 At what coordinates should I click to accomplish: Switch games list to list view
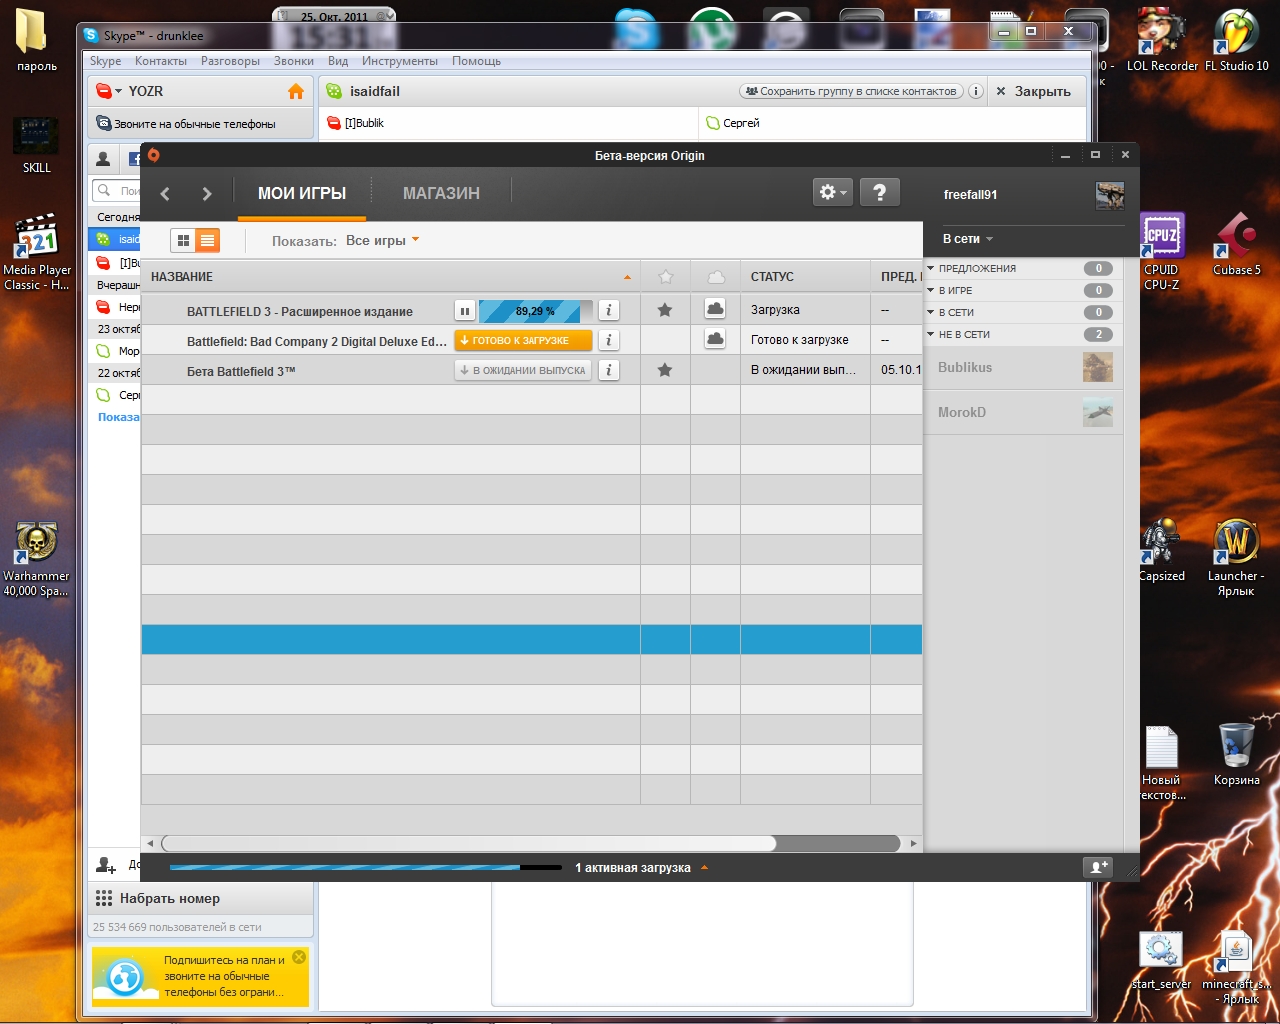207,240
